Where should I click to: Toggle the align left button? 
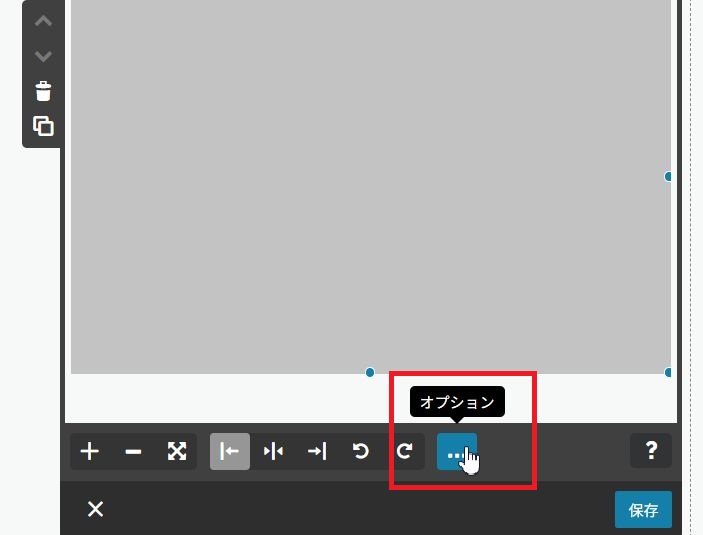(x=230, y=451)
